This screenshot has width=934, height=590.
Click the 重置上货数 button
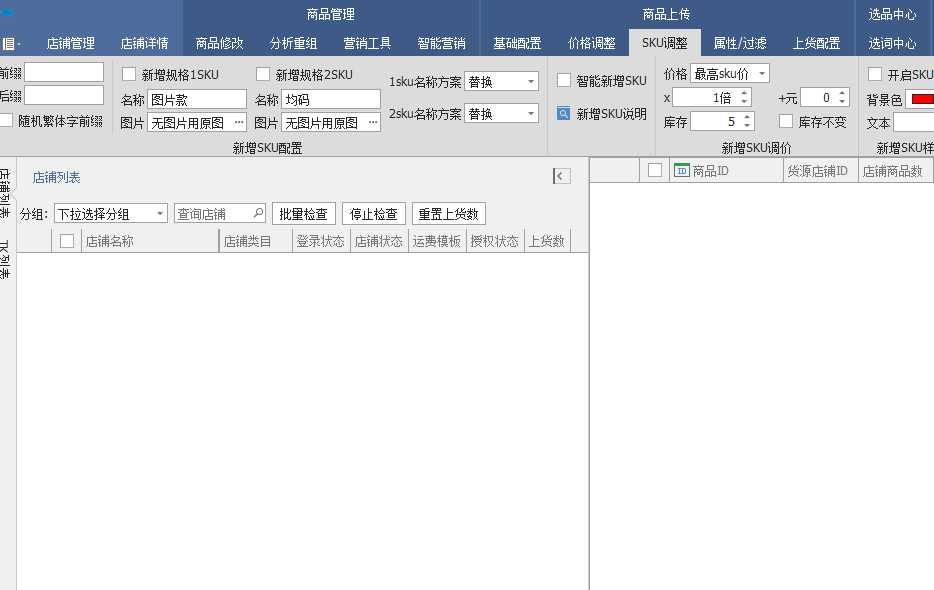pyautogui.click(x=449, y=213)
